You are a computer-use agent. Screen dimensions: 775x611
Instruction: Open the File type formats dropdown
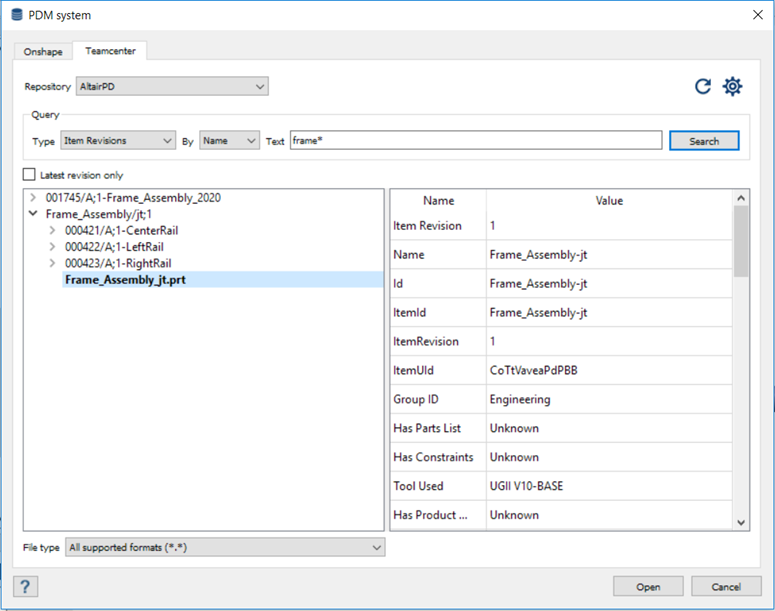(x=224, y=547)
